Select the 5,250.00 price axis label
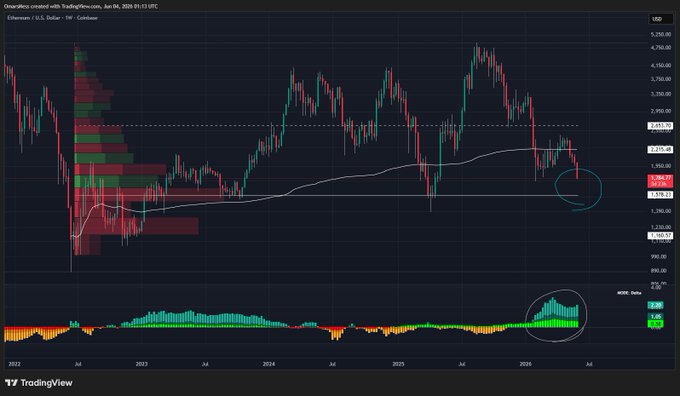This screenshot has width=680, height=396. pos(660,34)
